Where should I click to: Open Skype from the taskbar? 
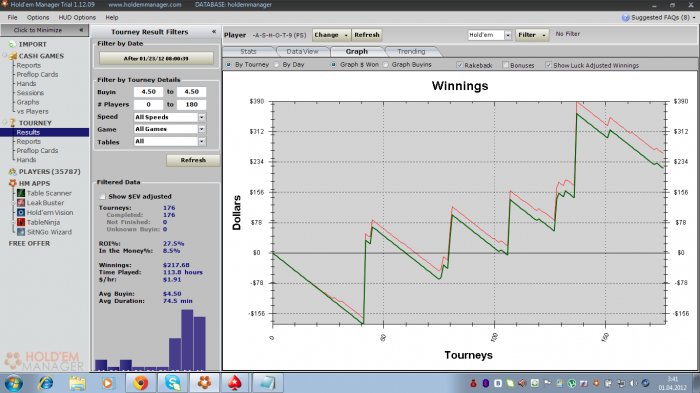point(173,383)
